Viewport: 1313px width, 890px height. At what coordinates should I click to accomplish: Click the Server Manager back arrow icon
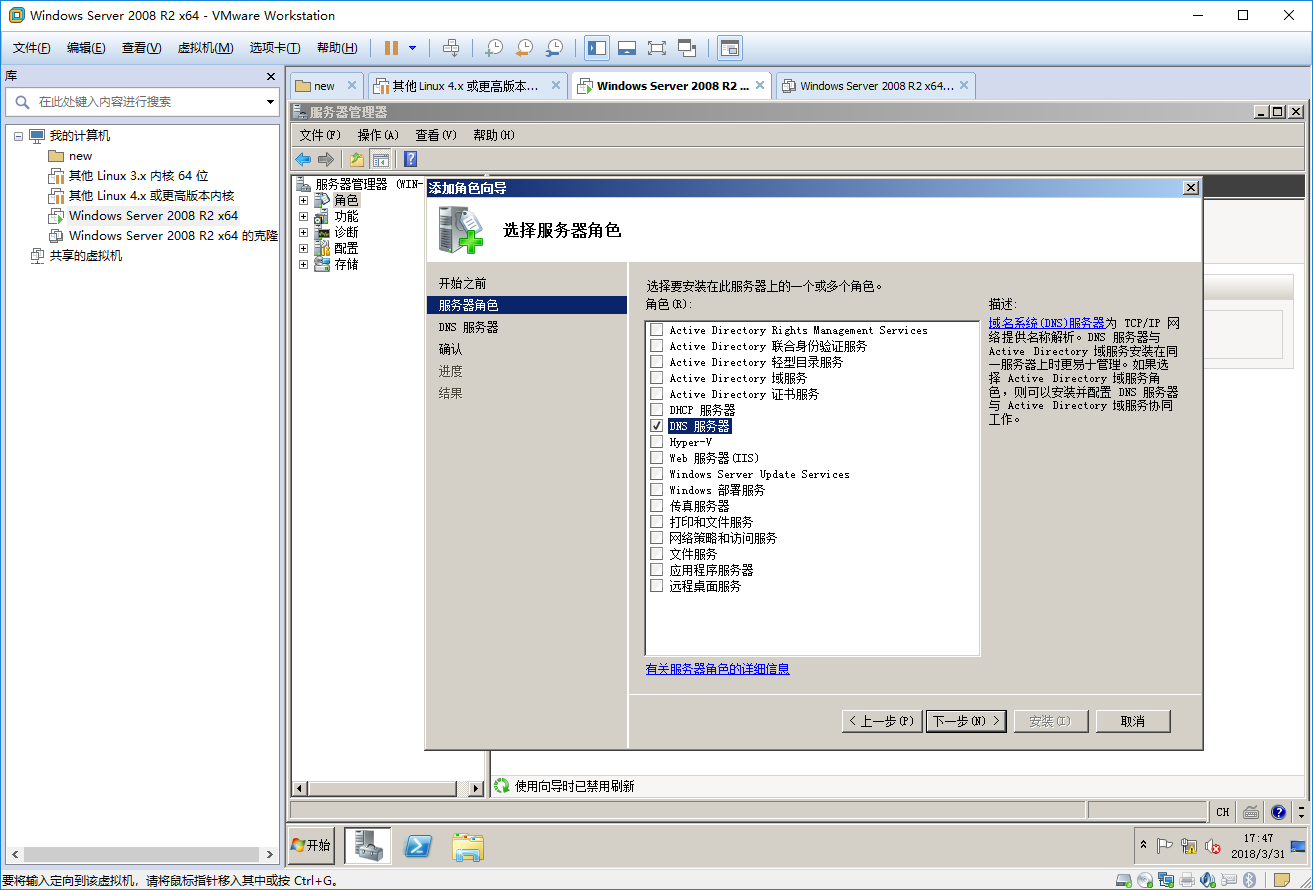(x=303, y=158)
